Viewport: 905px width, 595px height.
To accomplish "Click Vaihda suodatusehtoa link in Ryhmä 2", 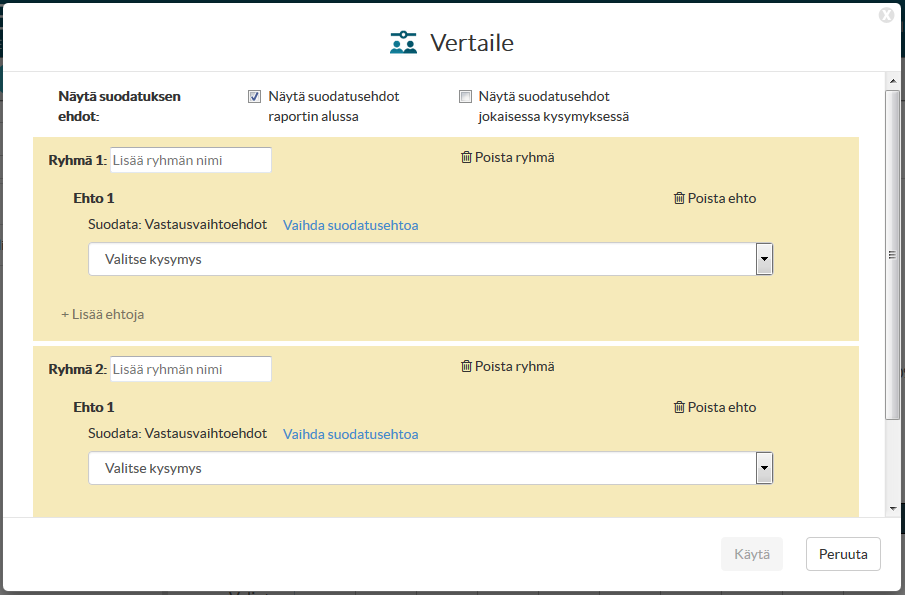I will pos(350,434).
